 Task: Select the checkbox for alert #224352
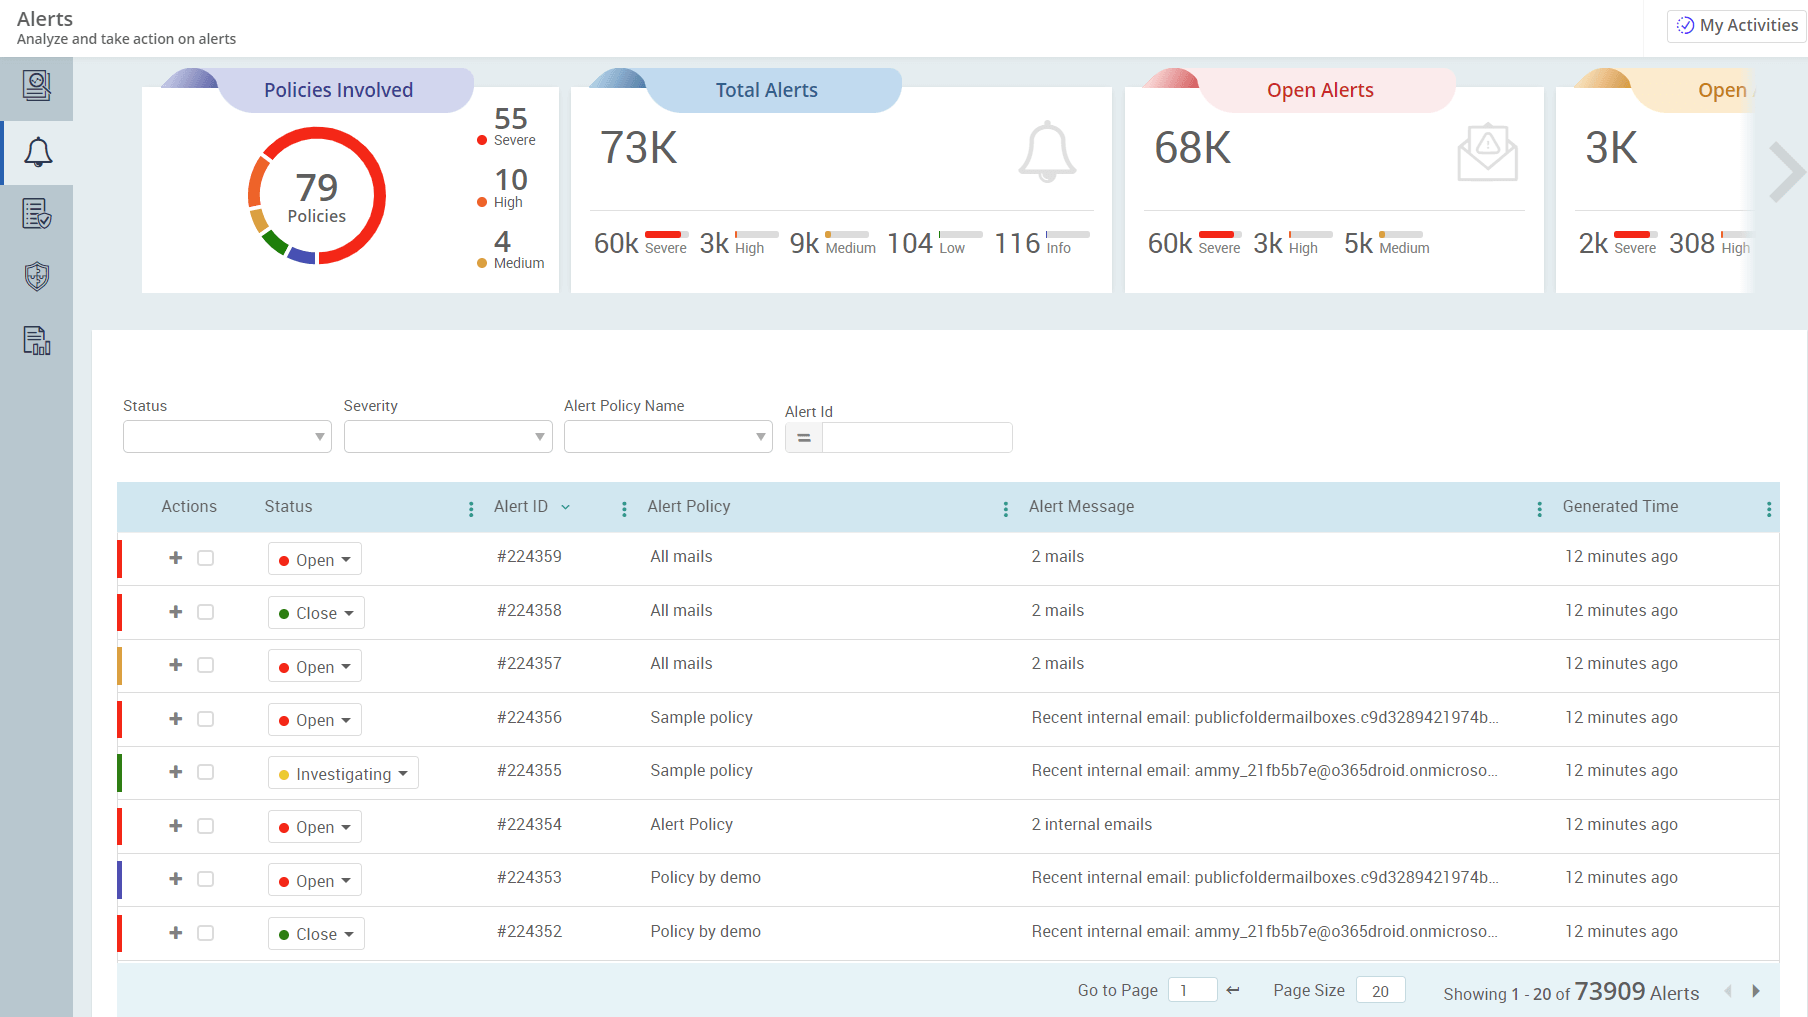[206, 932]
